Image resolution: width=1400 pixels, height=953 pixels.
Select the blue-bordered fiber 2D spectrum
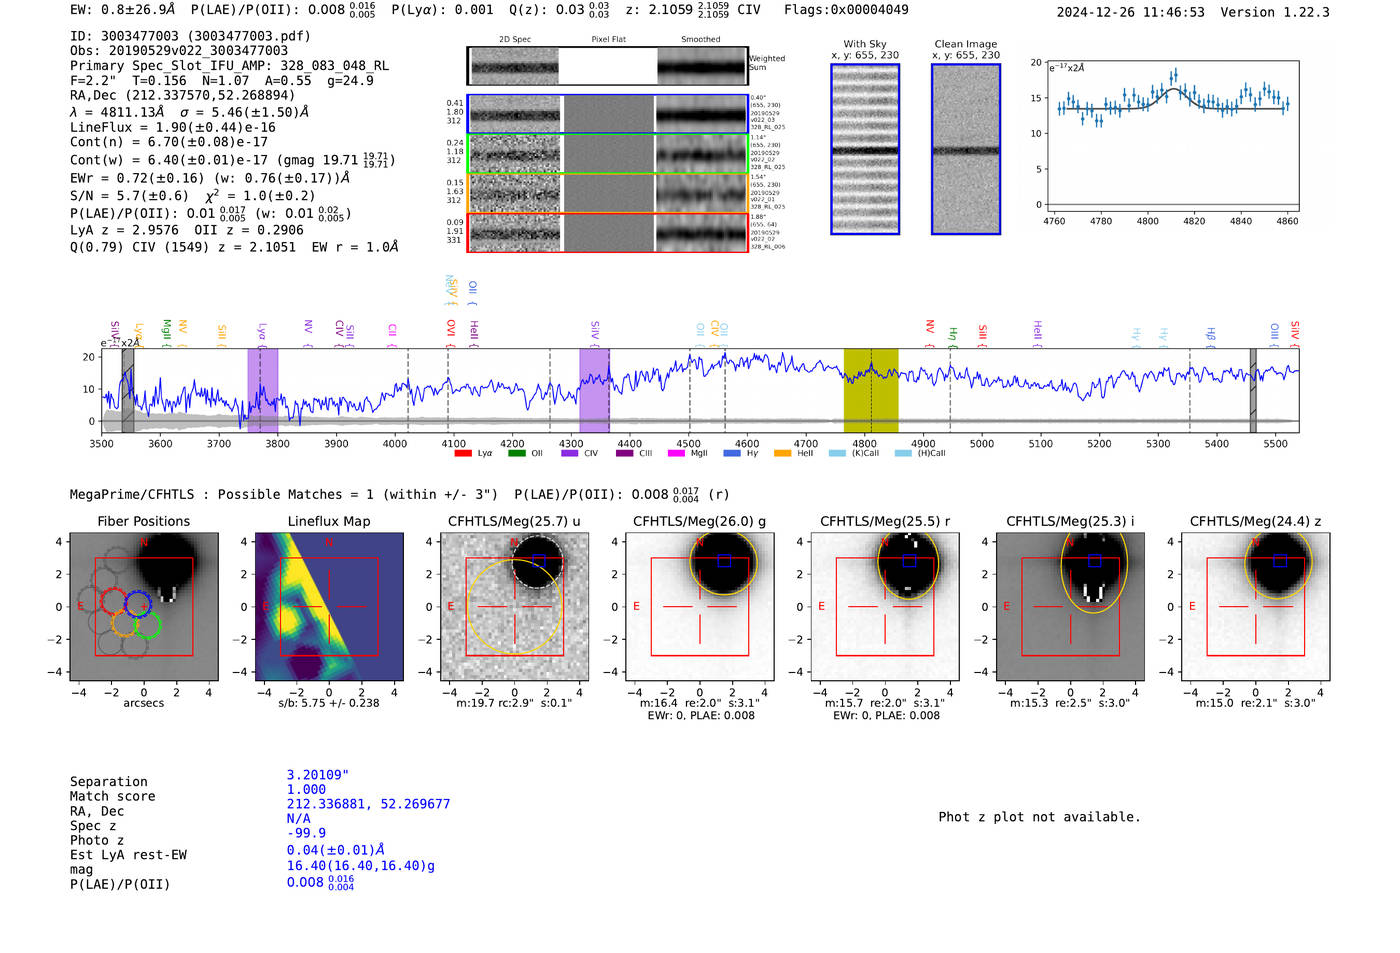click(x=608, y=114)
